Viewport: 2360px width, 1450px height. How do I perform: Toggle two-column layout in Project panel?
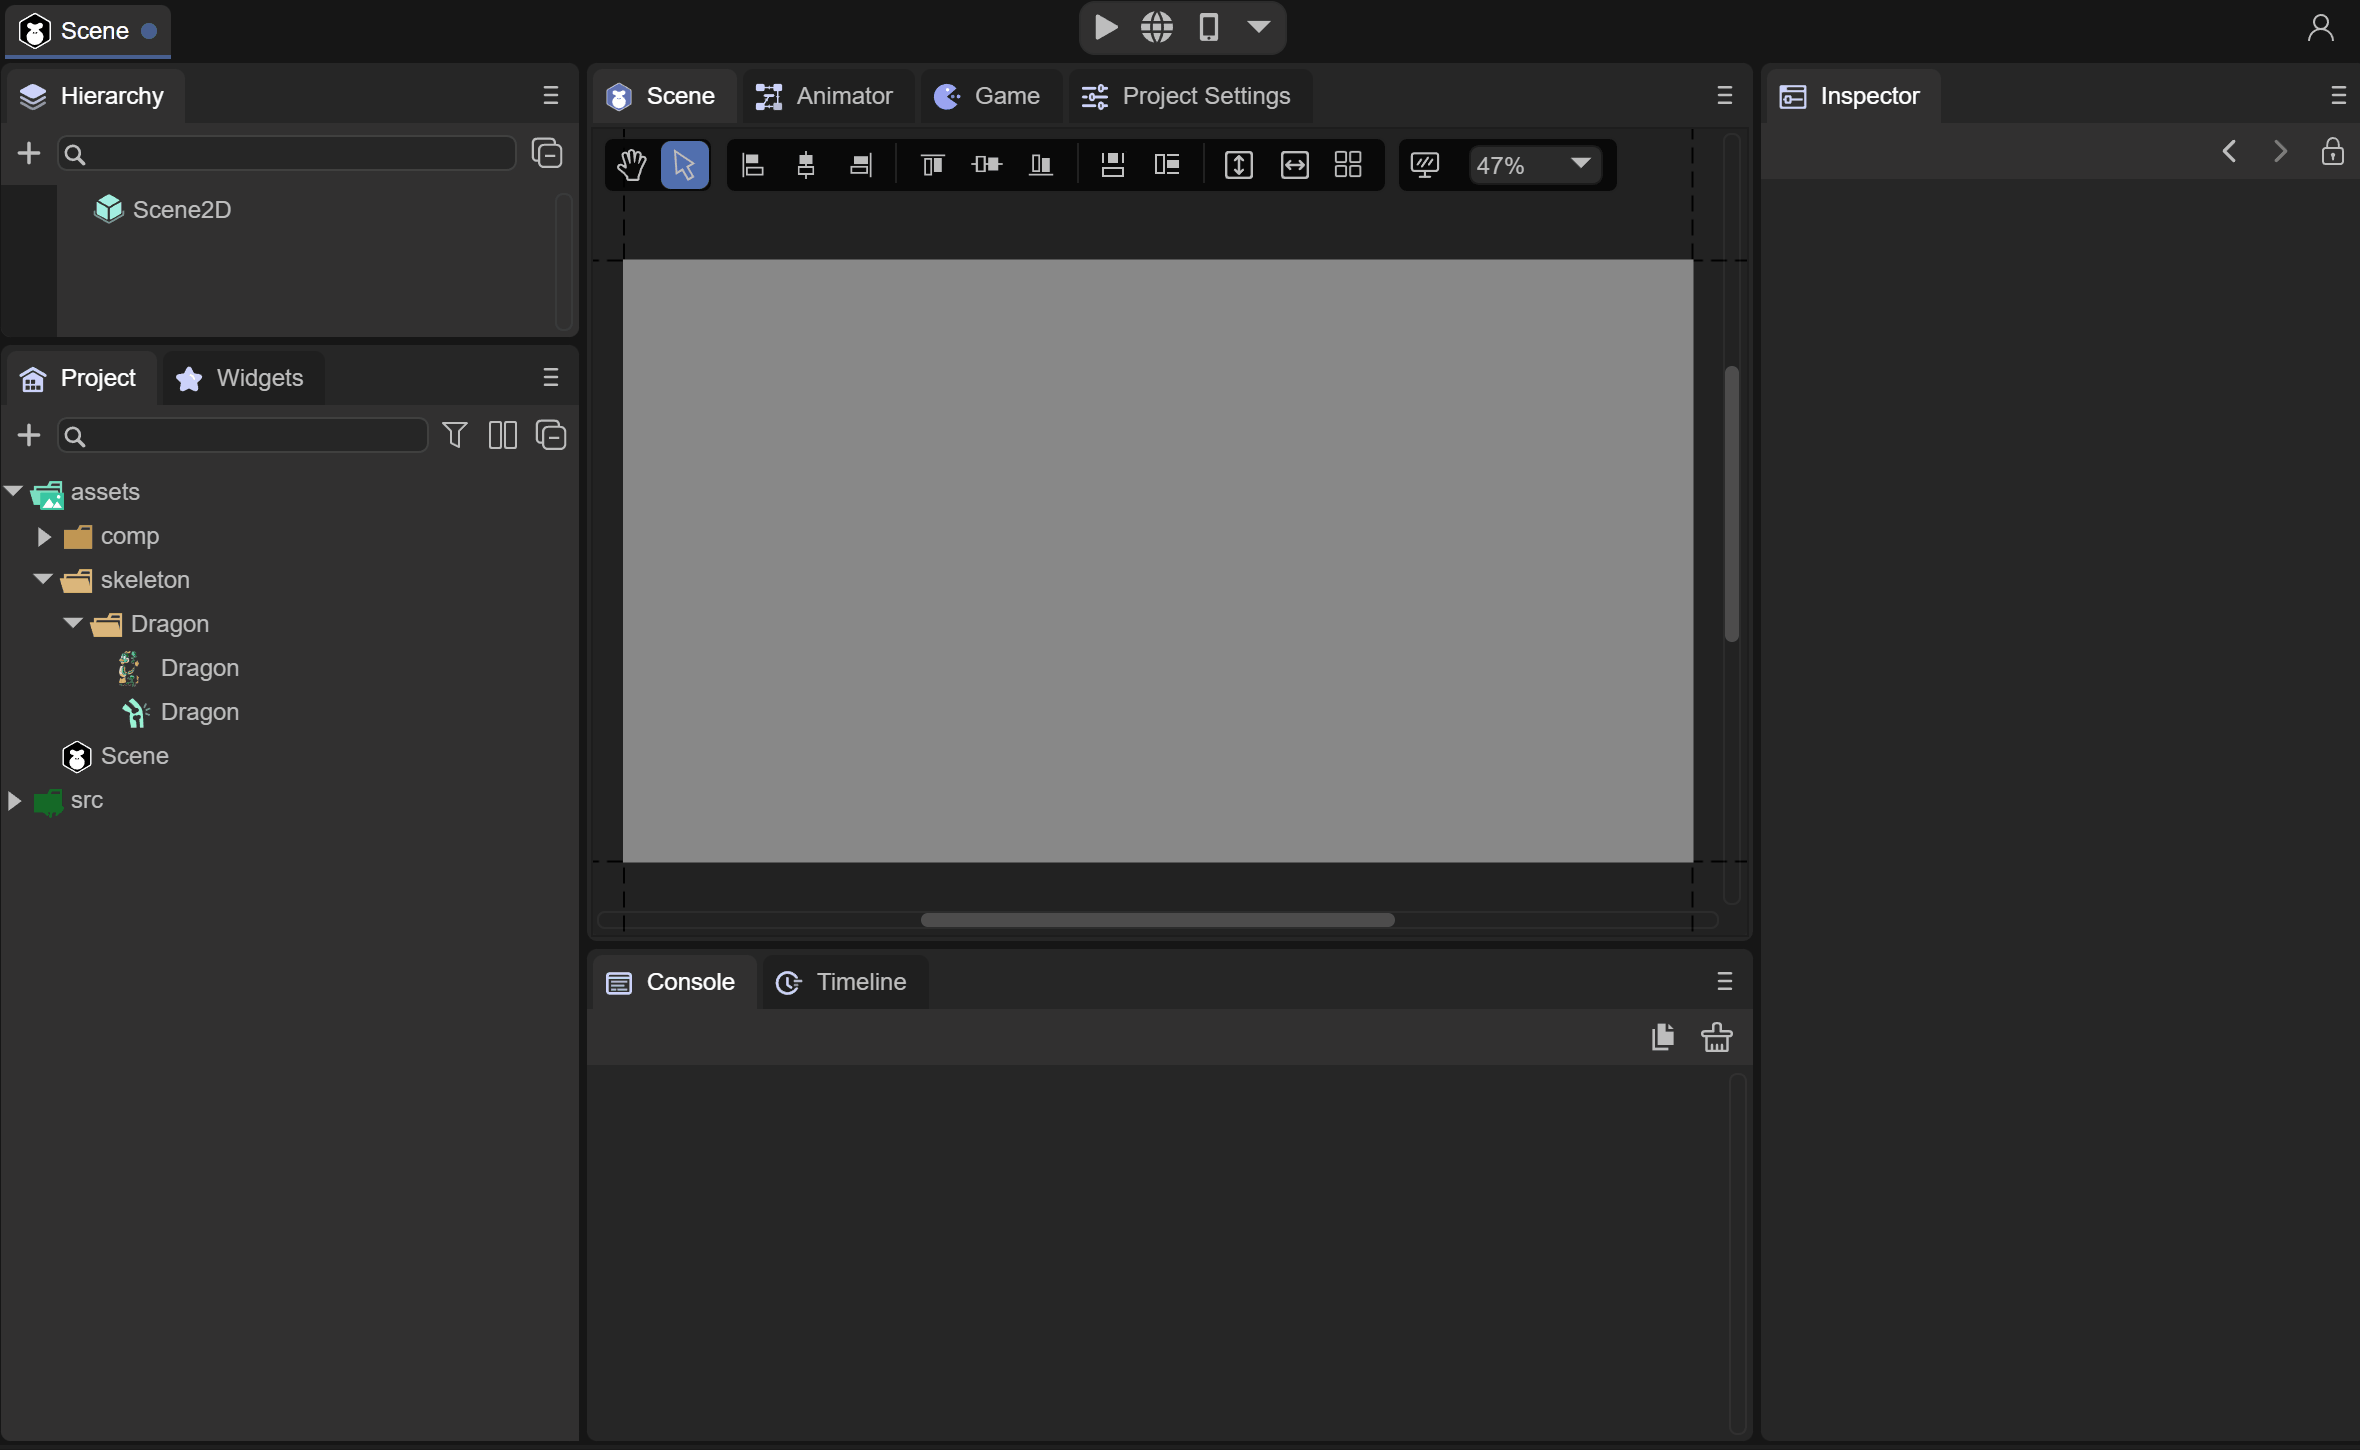point(502,435)
